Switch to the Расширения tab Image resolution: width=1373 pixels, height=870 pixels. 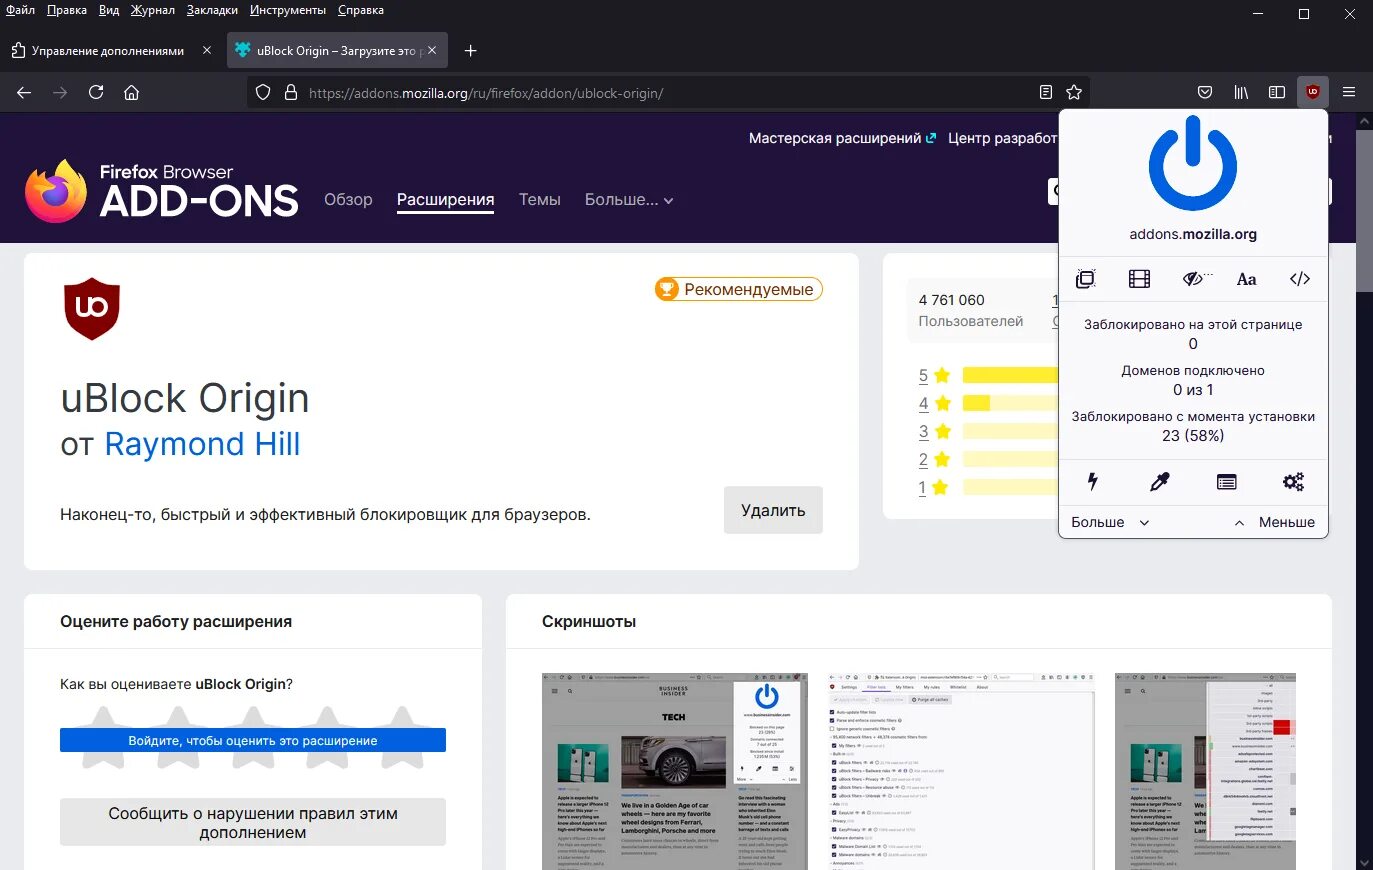[x=445, y=199]
